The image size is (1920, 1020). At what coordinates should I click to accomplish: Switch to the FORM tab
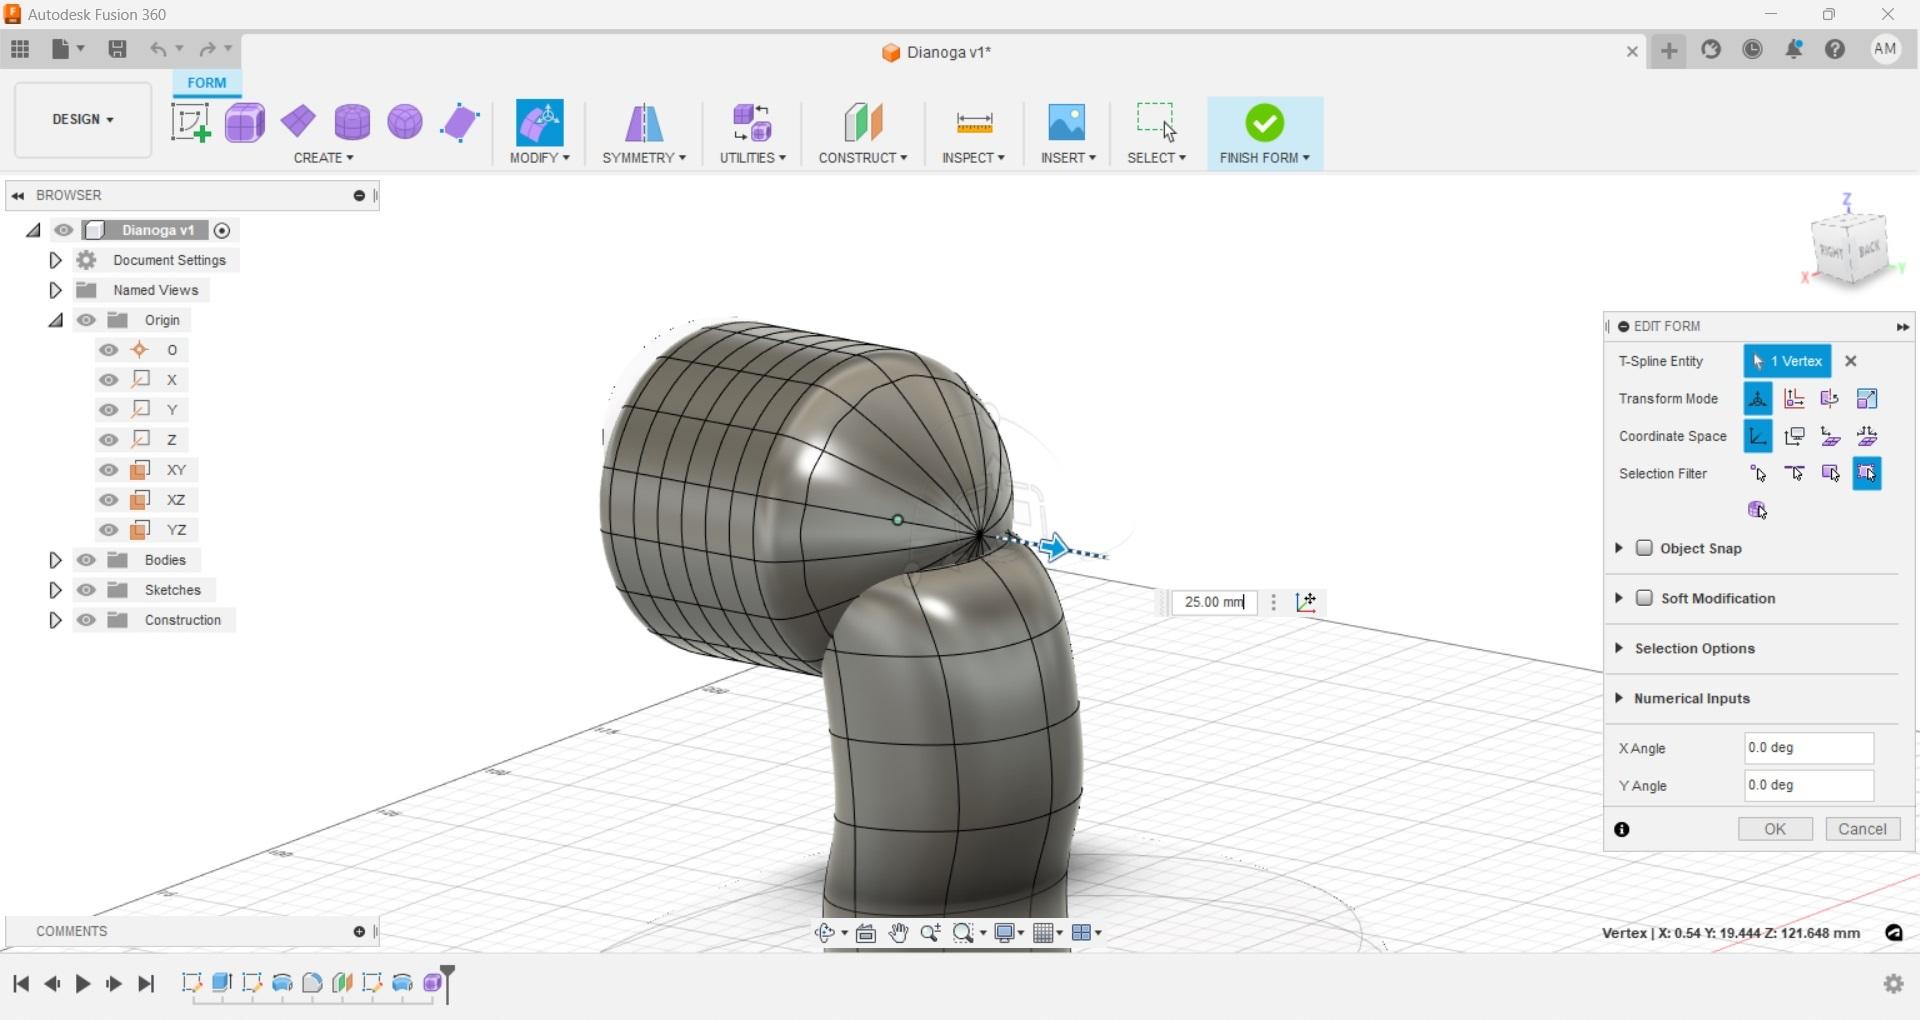[x=206, y=83]
